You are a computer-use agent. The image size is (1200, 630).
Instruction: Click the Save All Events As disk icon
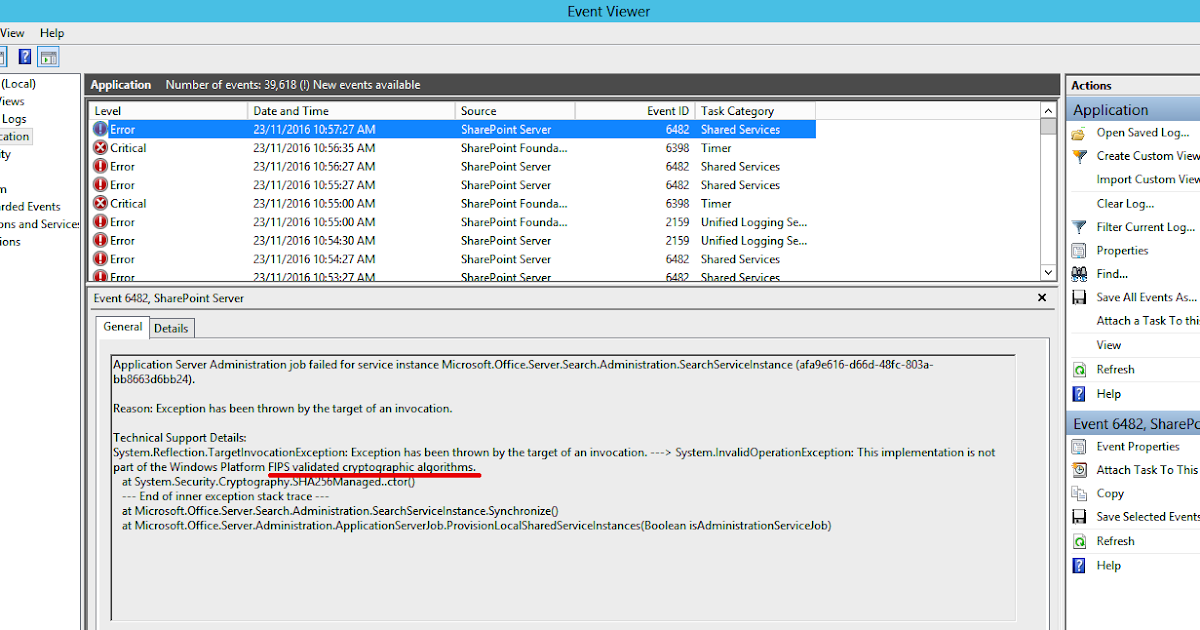coord(1079,296)
